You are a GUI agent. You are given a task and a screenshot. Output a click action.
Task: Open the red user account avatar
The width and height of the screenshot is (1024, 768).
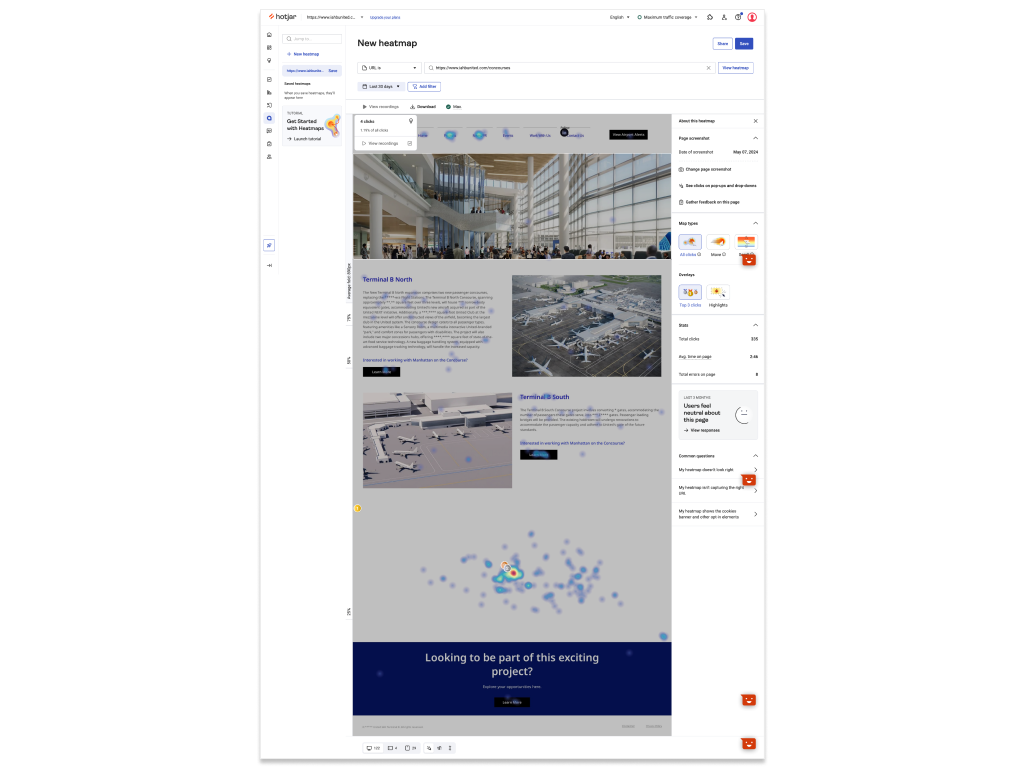752,17
